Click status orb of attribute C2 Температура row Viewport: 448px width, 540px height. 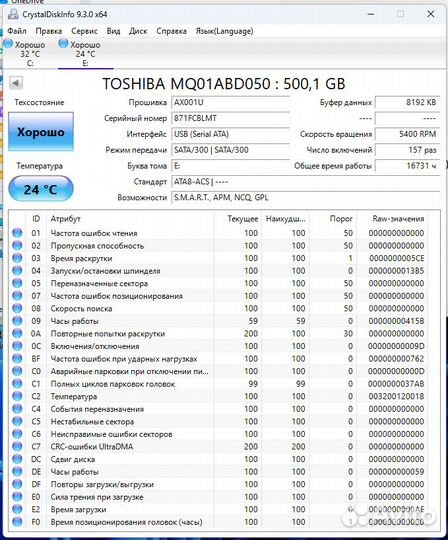tap(17, 396)
